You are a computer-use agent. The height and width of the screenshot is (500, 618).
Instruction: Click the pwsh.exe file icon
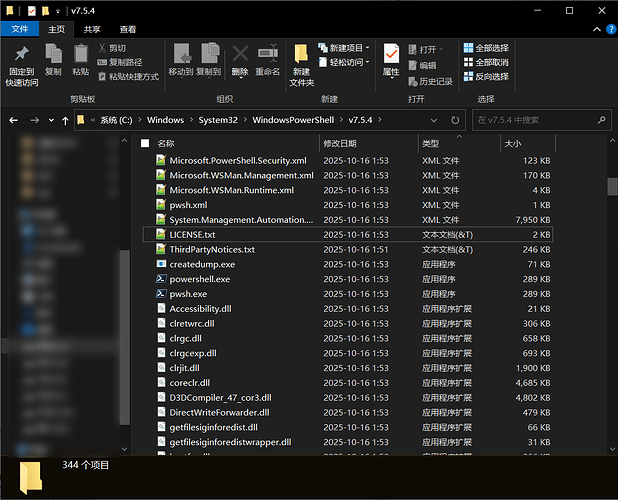coord(161,294)
